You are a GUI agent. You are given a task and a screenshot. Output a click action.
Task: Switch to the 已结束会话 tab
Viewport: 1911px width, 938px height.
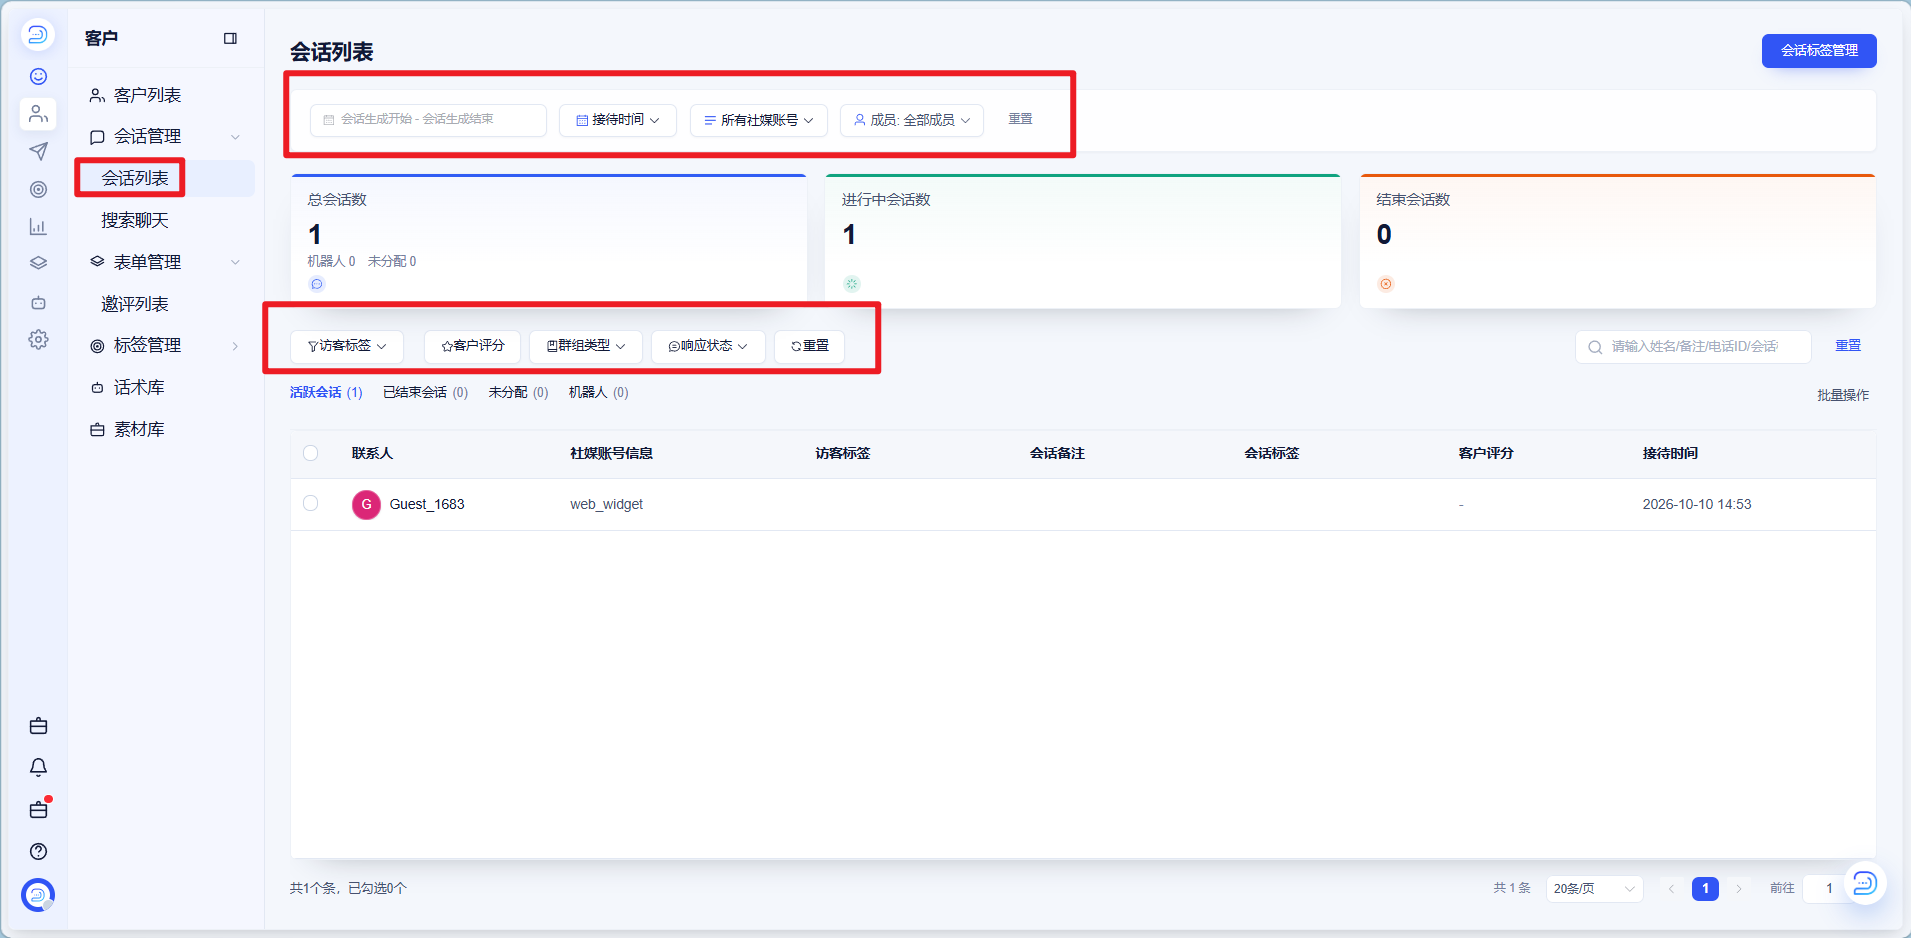(x=425, y=392)
